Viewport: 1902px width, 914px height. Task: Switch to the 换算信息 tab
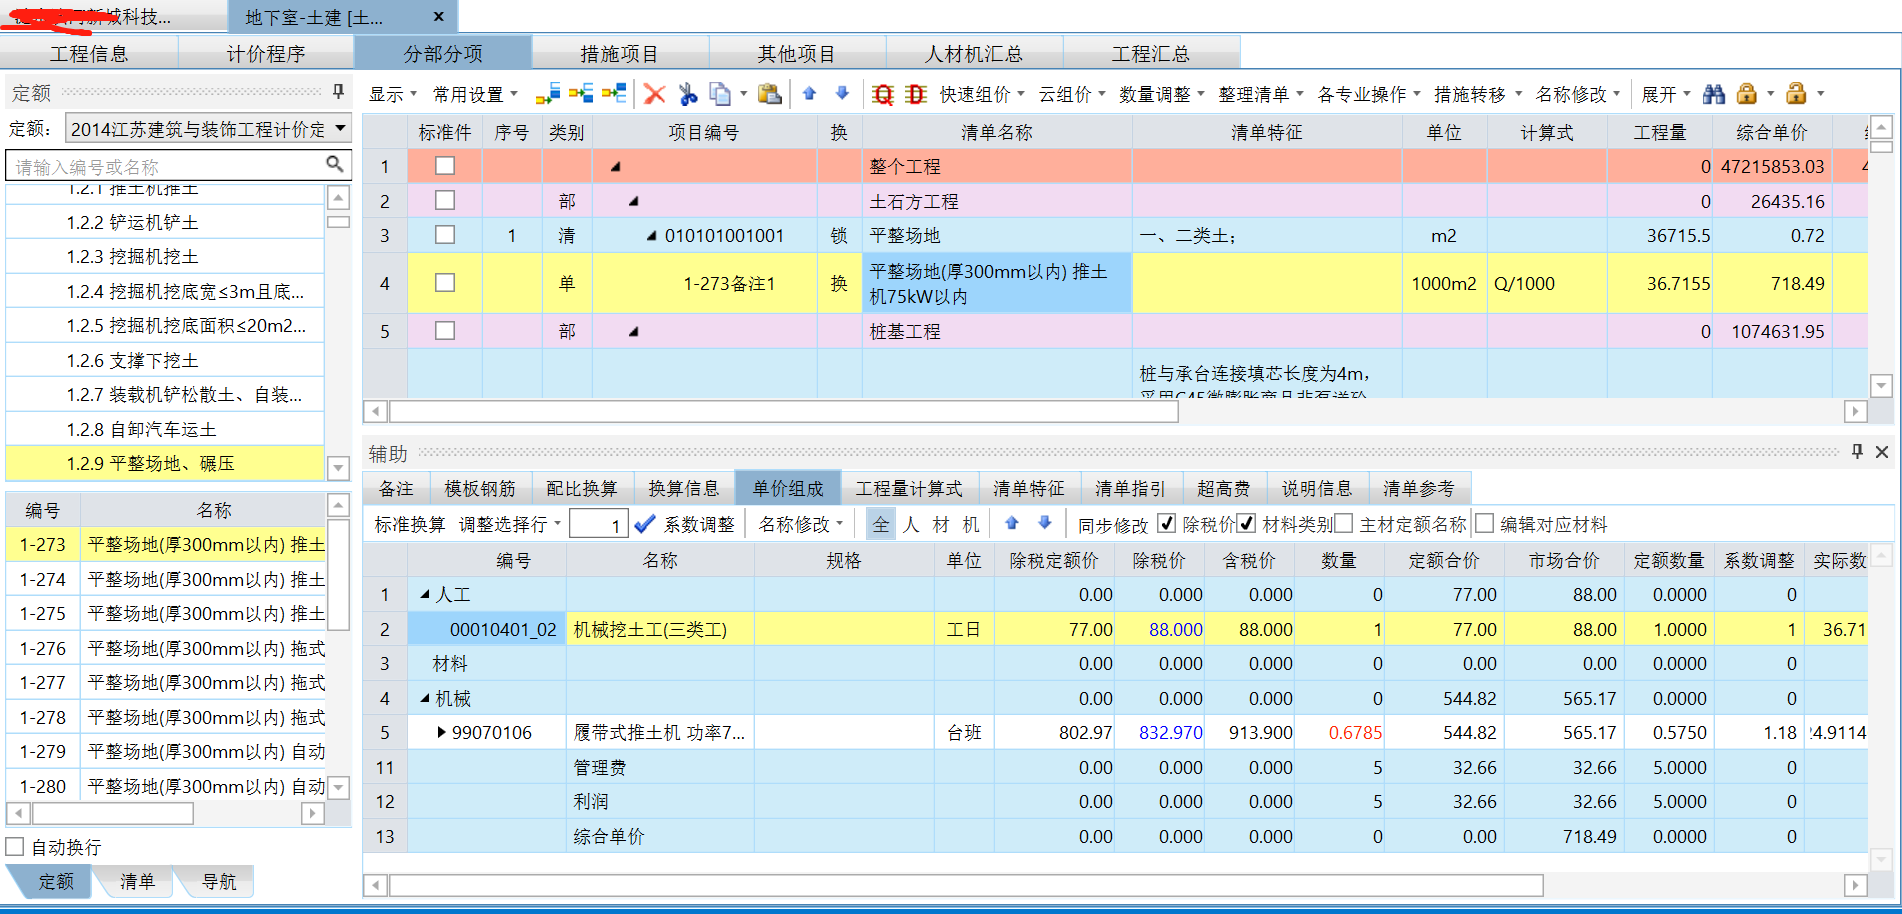(x=684, y=488)
